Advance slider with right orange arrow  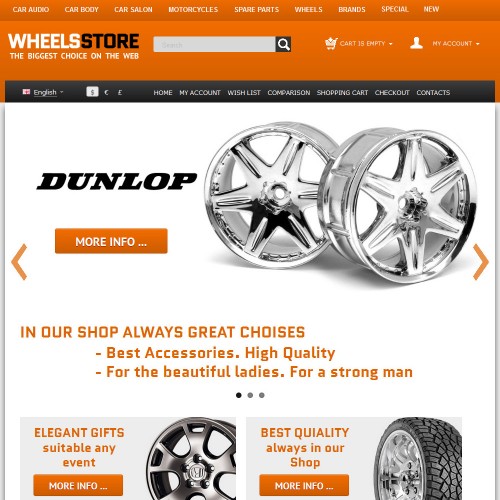click(x=481, y=262)
